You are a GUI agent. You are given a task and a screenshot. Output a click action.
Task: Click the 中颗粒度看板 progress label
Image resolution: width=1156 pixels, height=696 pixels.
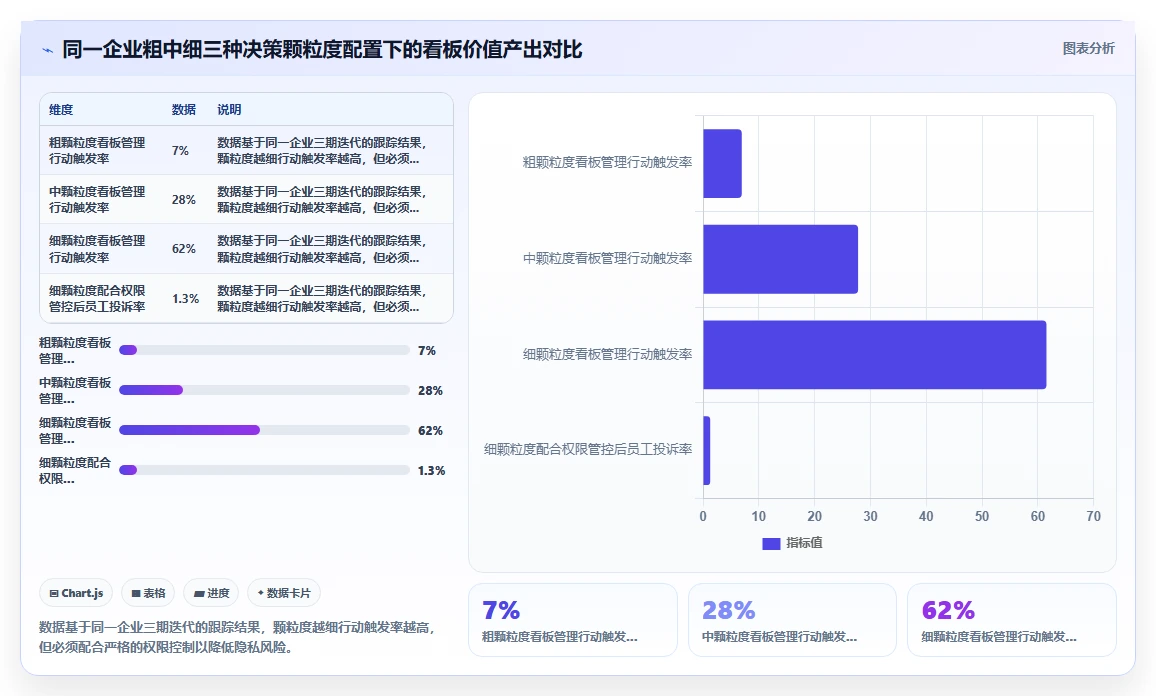[x=75, y=390]
